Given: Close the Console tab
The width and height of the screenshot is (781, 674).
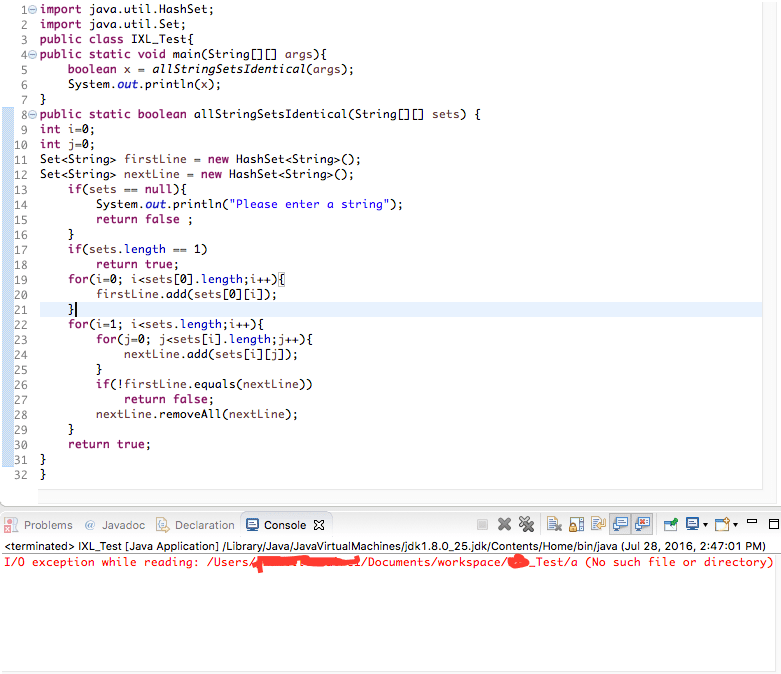Looking at the screenshot, I should point(319,525).
